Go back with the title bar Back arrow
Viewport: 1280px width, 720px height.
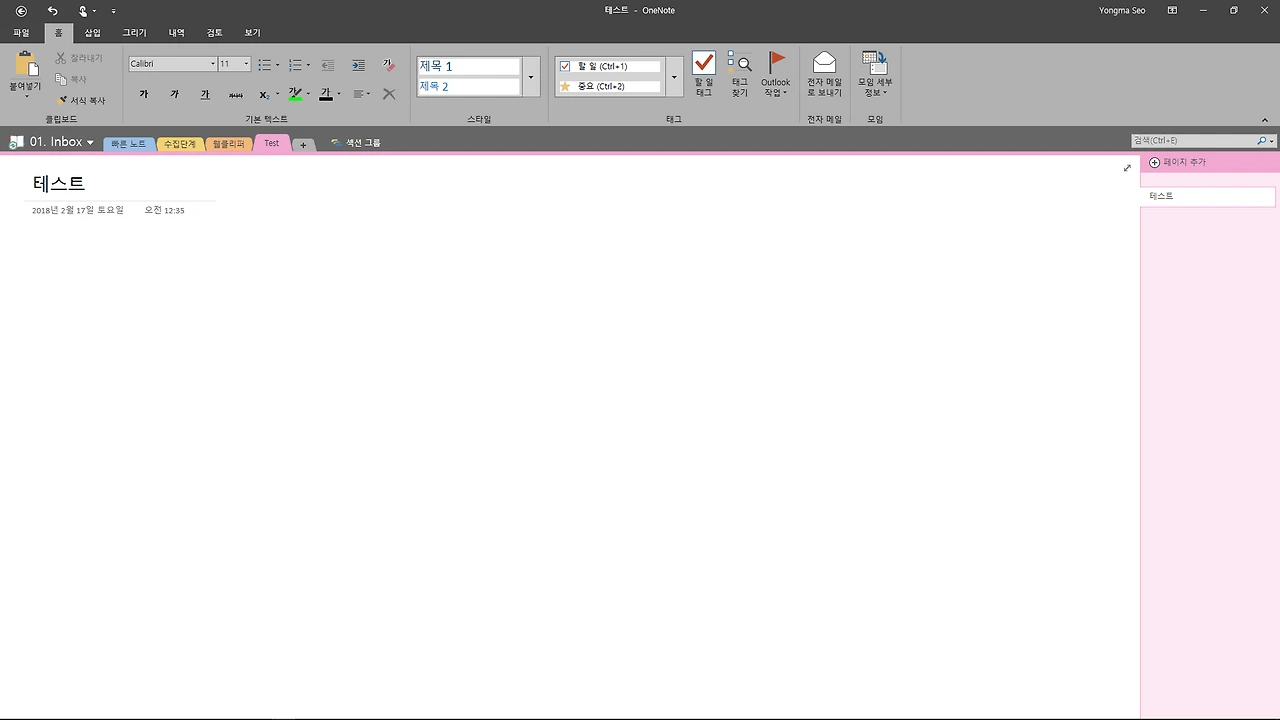pos(21,11)
